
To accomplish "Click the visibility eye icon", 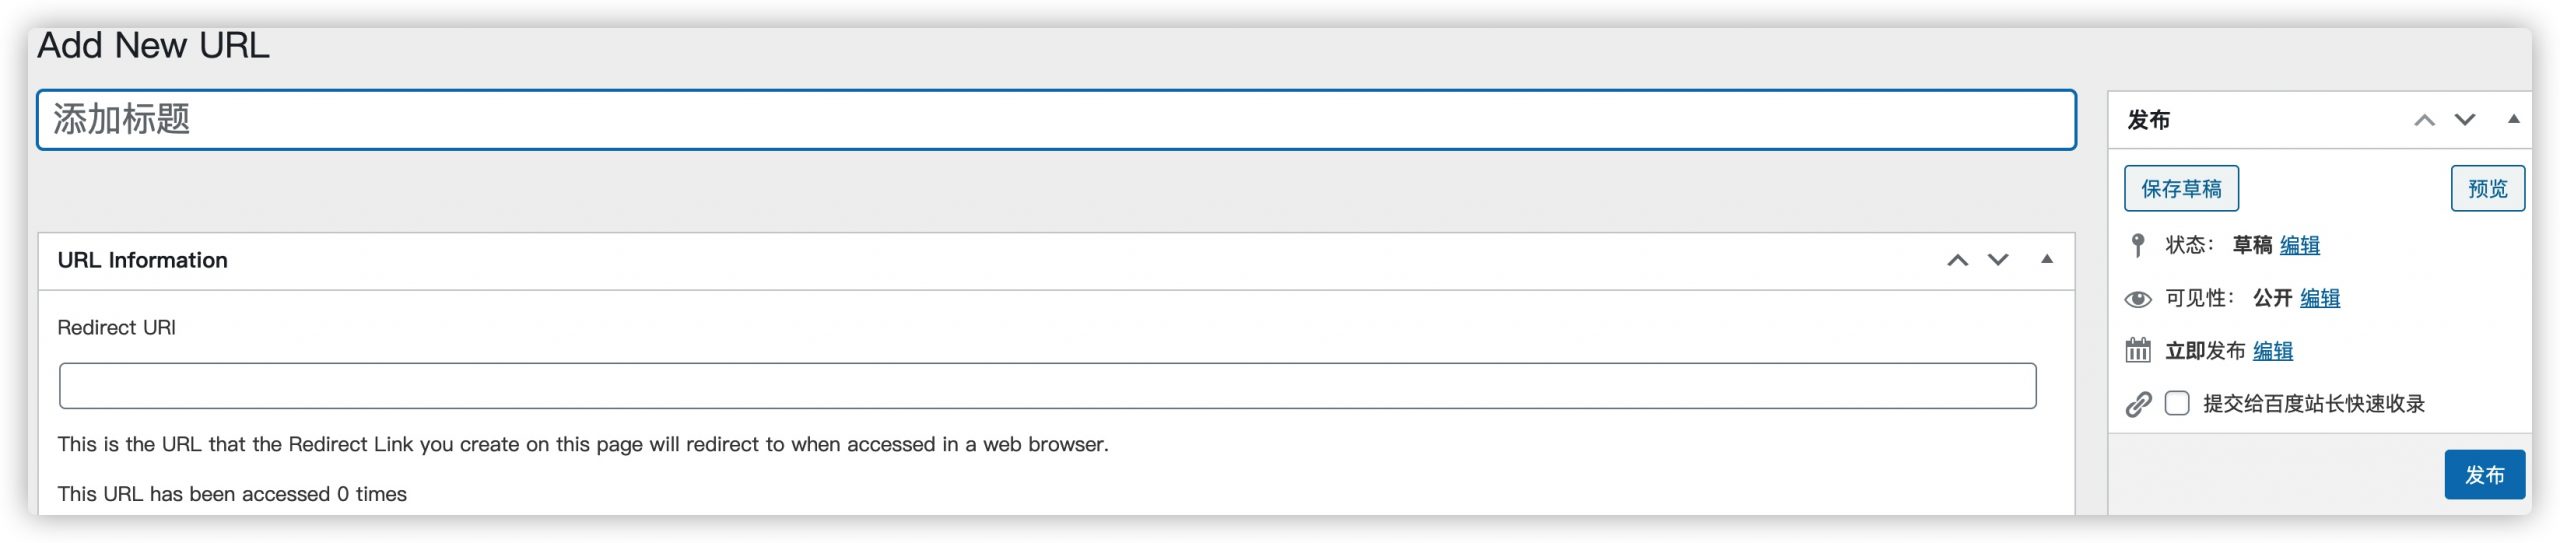I will 2138,299.
